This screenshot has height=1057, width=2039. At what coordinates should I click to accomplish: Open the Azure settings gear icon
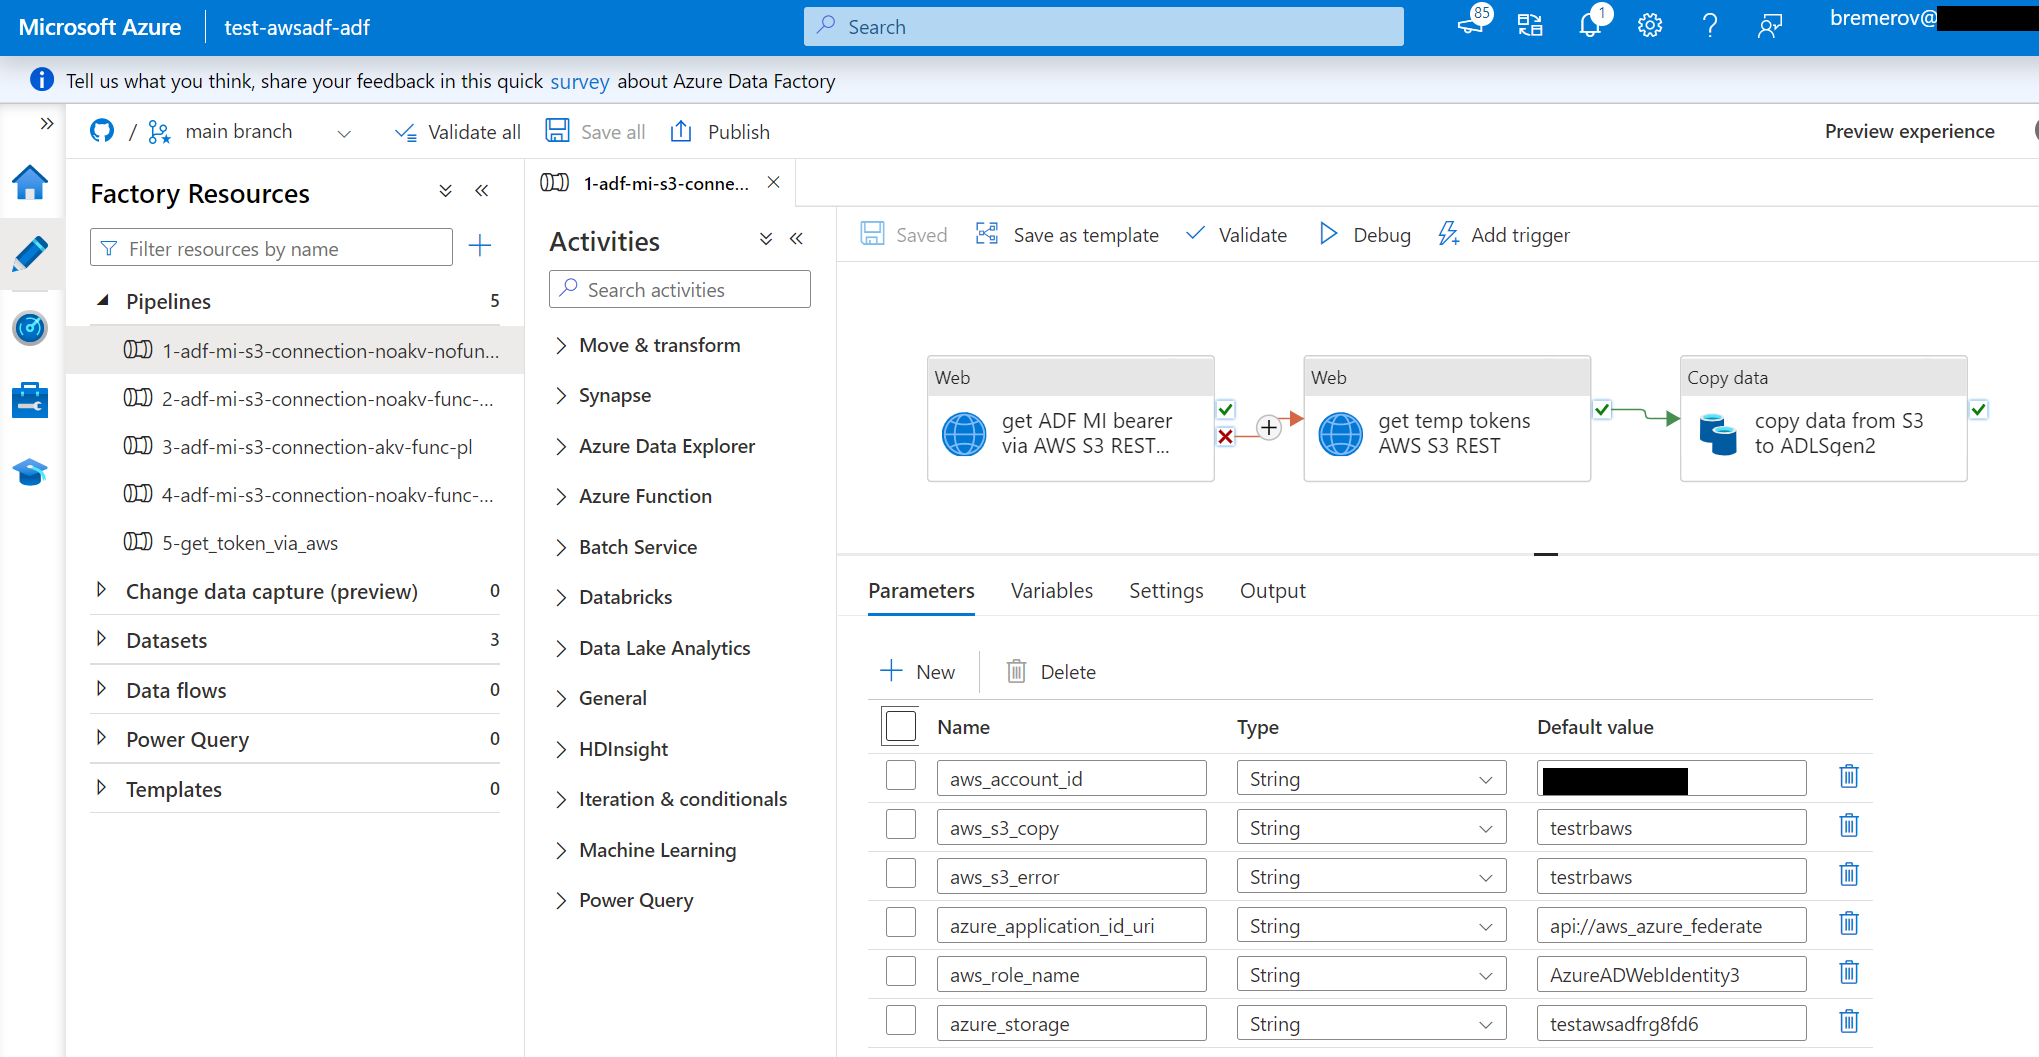pos(1649,26)
